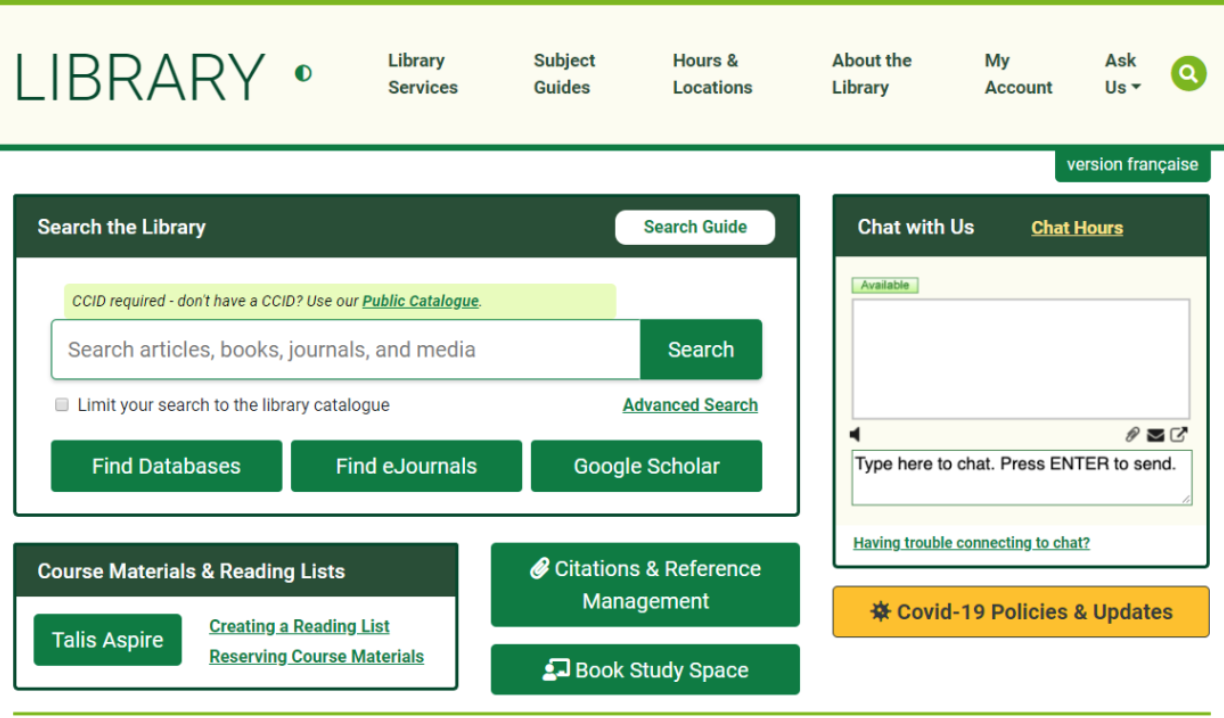Image resolution: width=1224 pixels, height=718 pixels.
Task: Open the Public Catalogue link
Action: click(420, 301)
